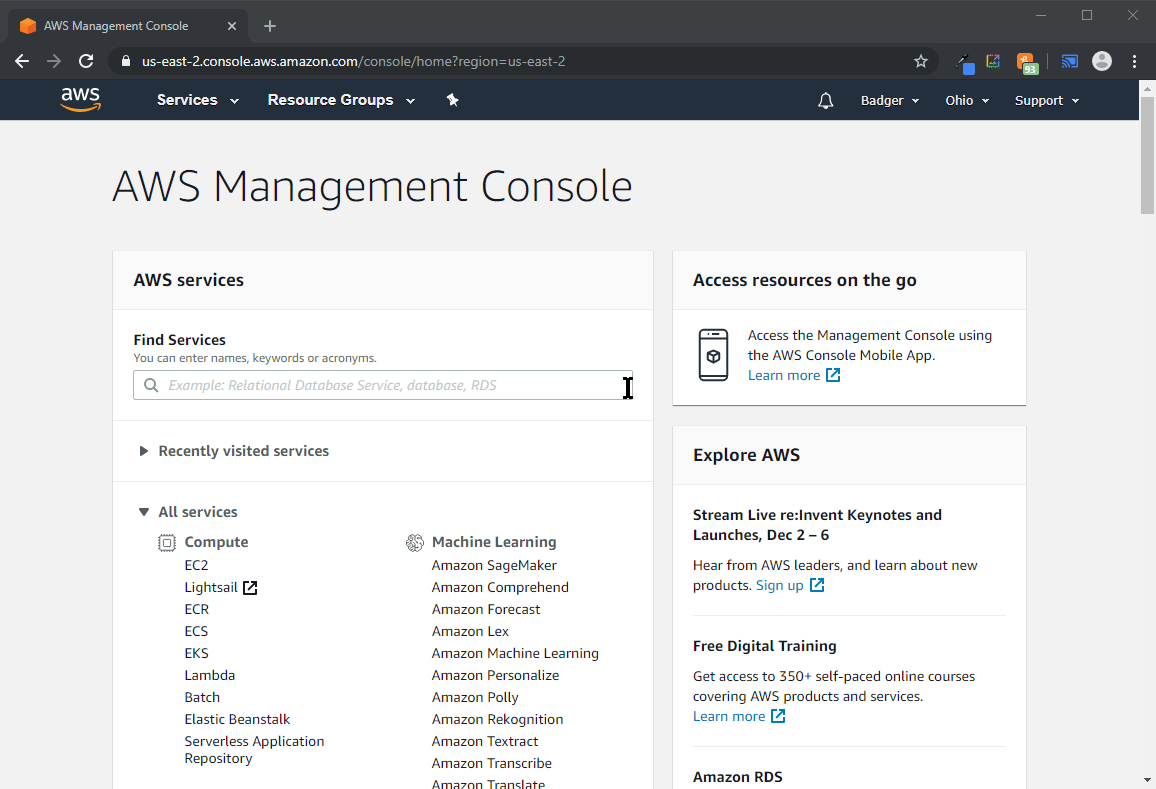The height and width of the screenshot is (789, 1156).
Task: Open the ECS service
Action: pyautogui.click(x=196, y=631)
